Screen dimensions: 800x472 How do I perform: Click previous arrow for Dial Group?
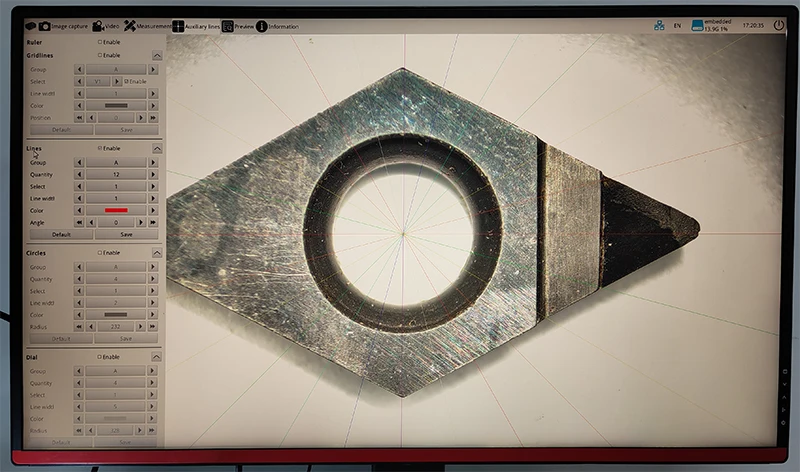coord(79,371)
